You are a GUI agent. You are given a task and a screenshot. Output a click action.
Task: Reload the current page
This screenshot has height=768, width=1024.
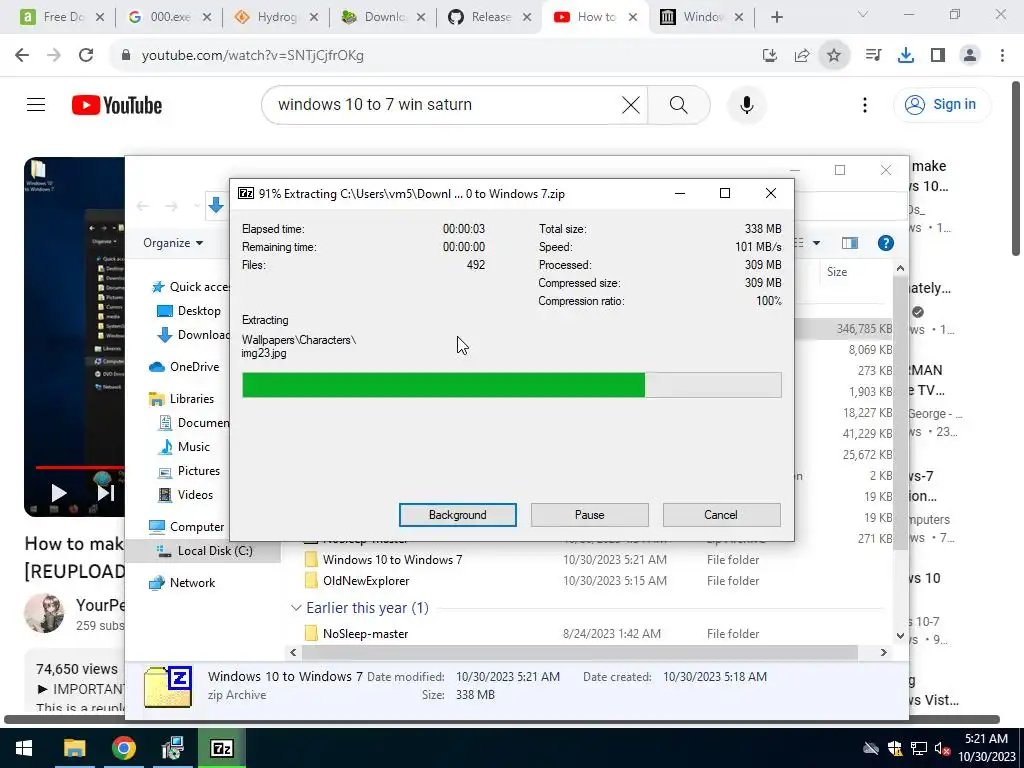[x=86, y=56]
